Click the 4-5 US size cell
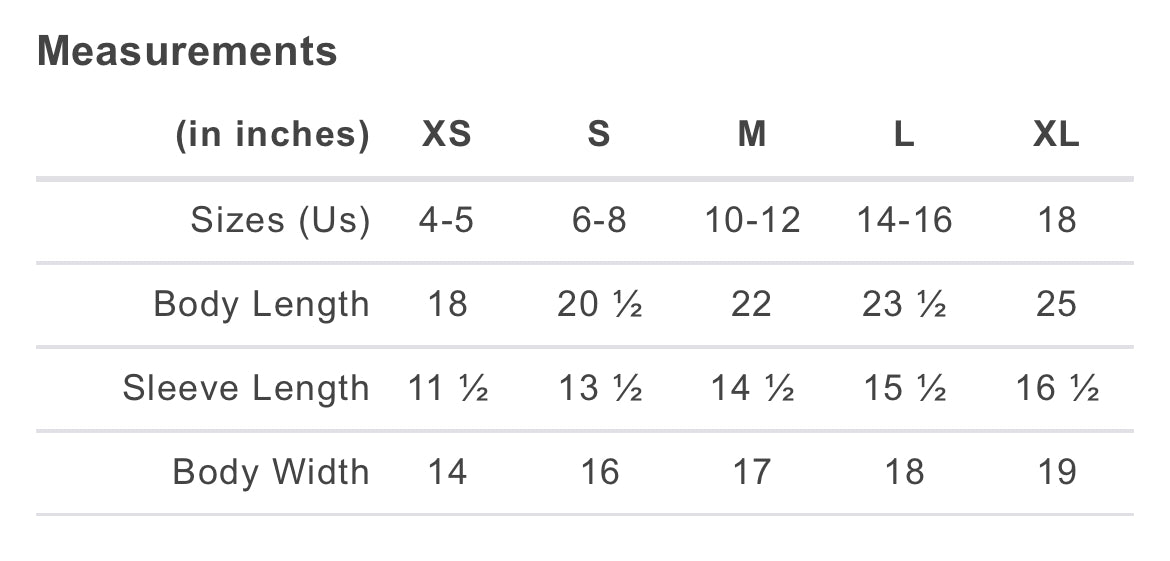The height and width of the screenshot is (561, 1170). click(x=446, y=220)
